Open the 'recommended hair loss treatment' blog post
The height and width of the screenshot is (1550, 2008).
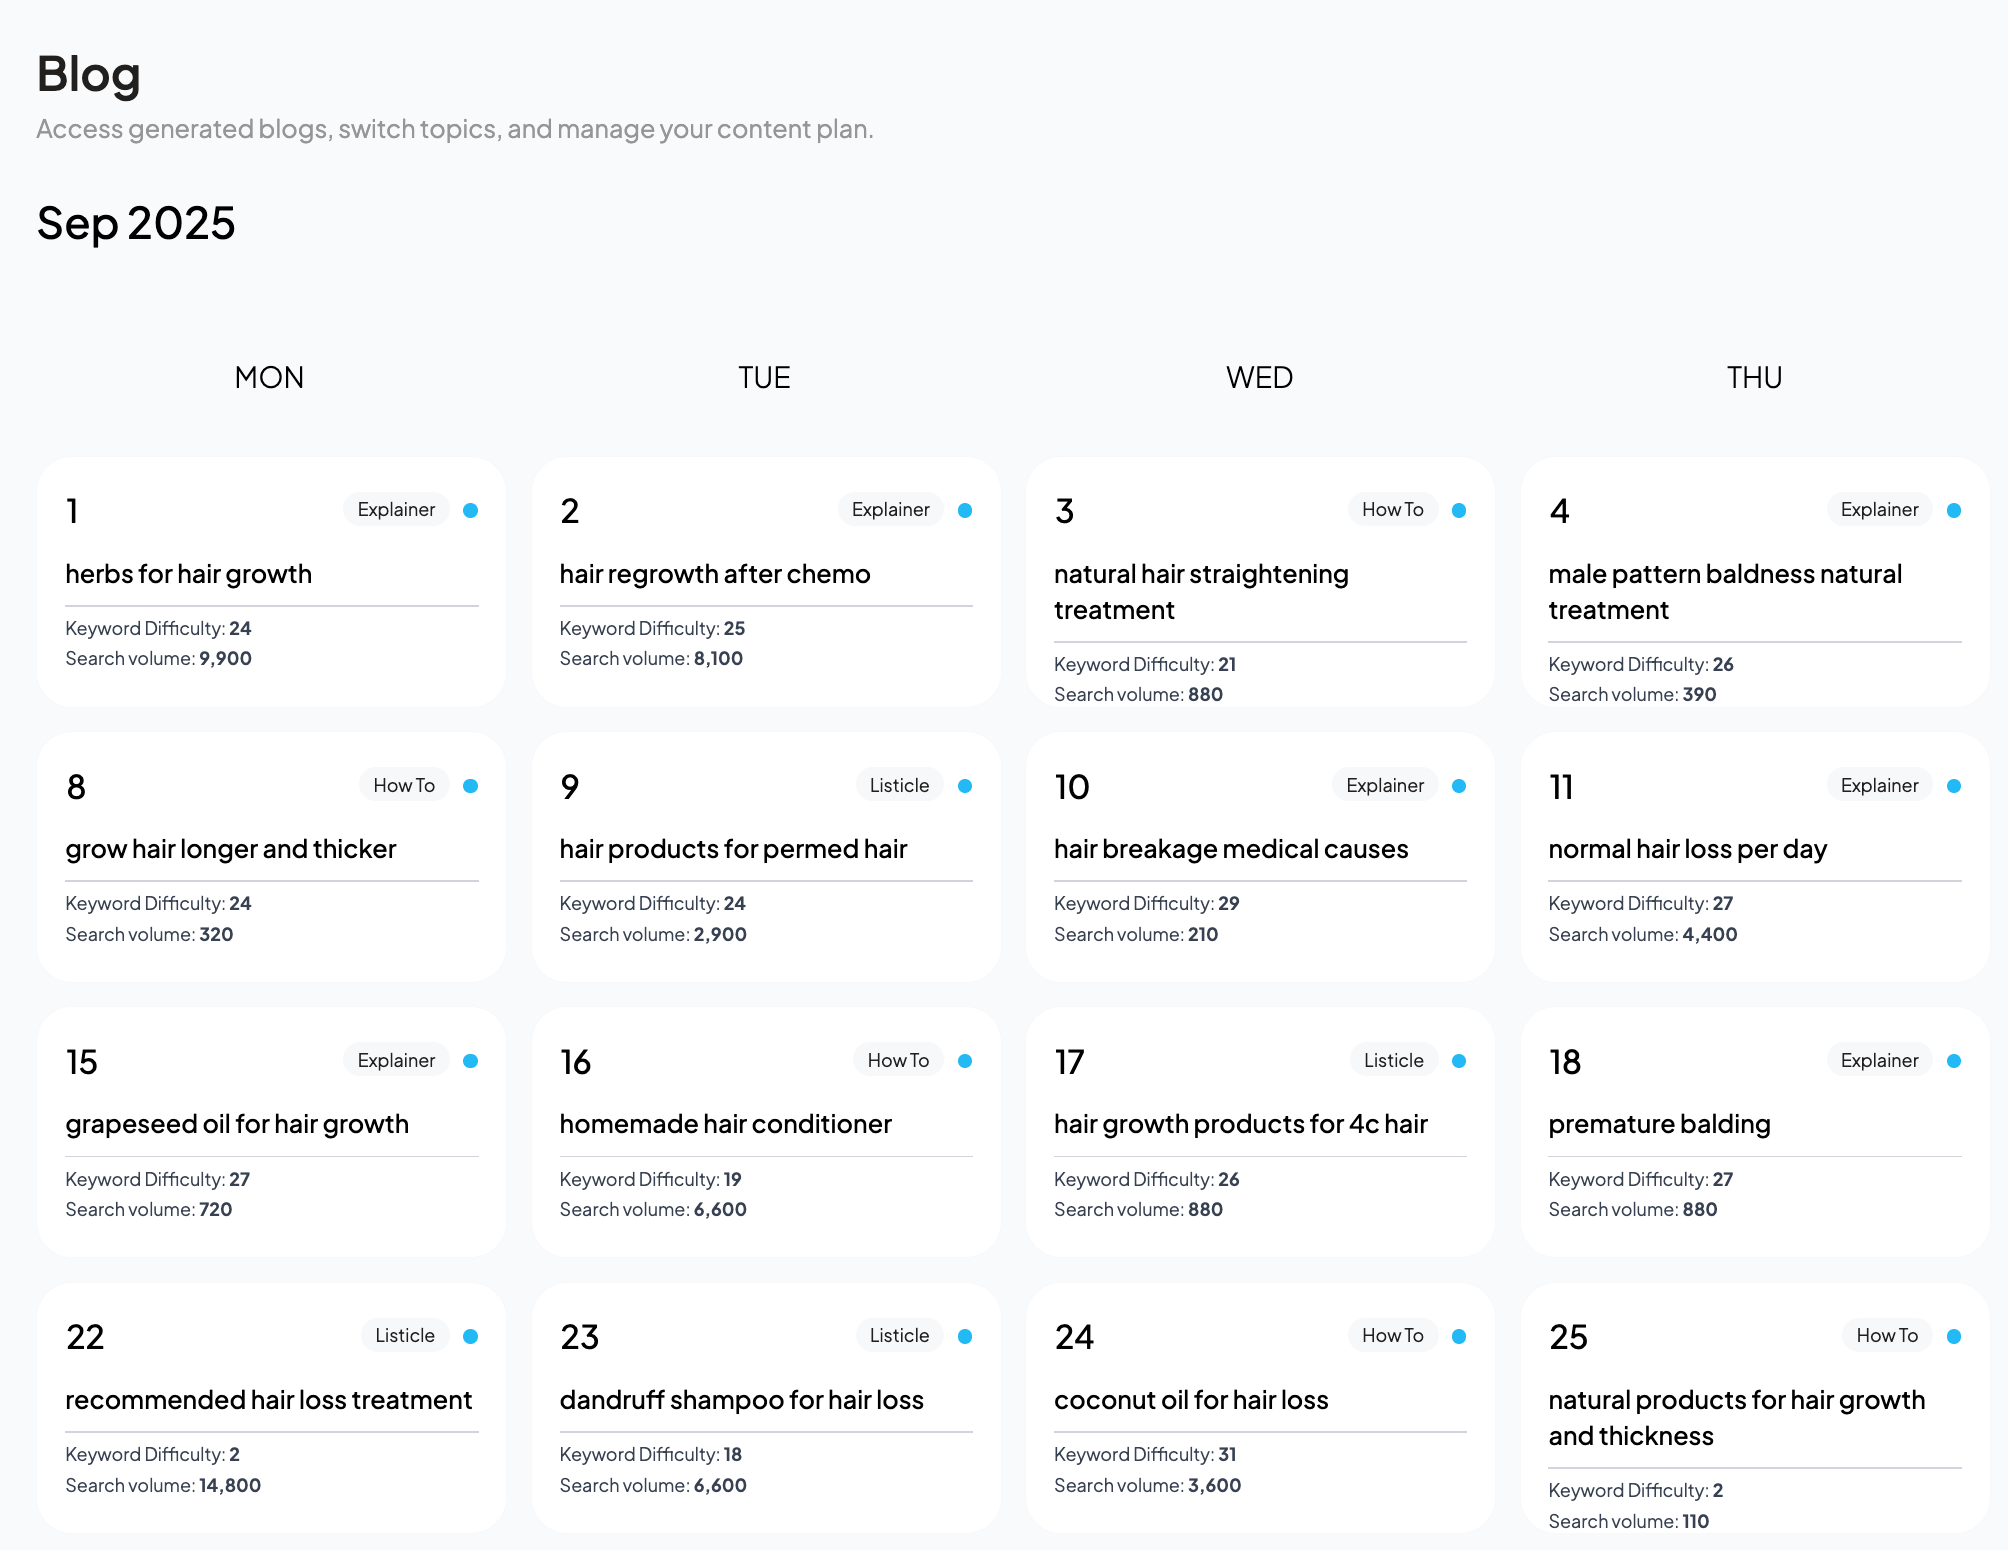tap(268, 1399)
